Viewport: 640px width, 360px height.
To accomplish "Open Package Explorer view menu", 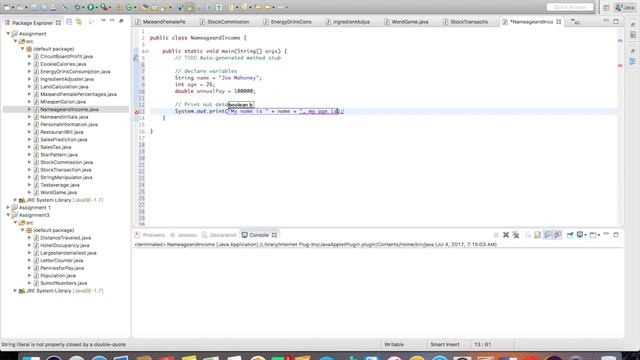I will tap(103, 20).
